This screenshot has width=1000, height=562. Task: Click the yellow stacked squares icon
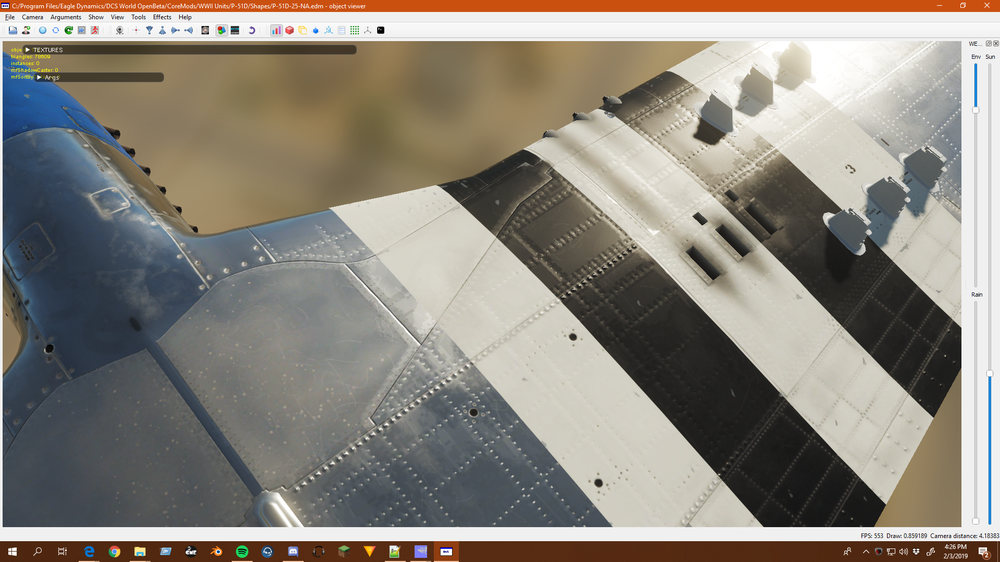[302, 30]
